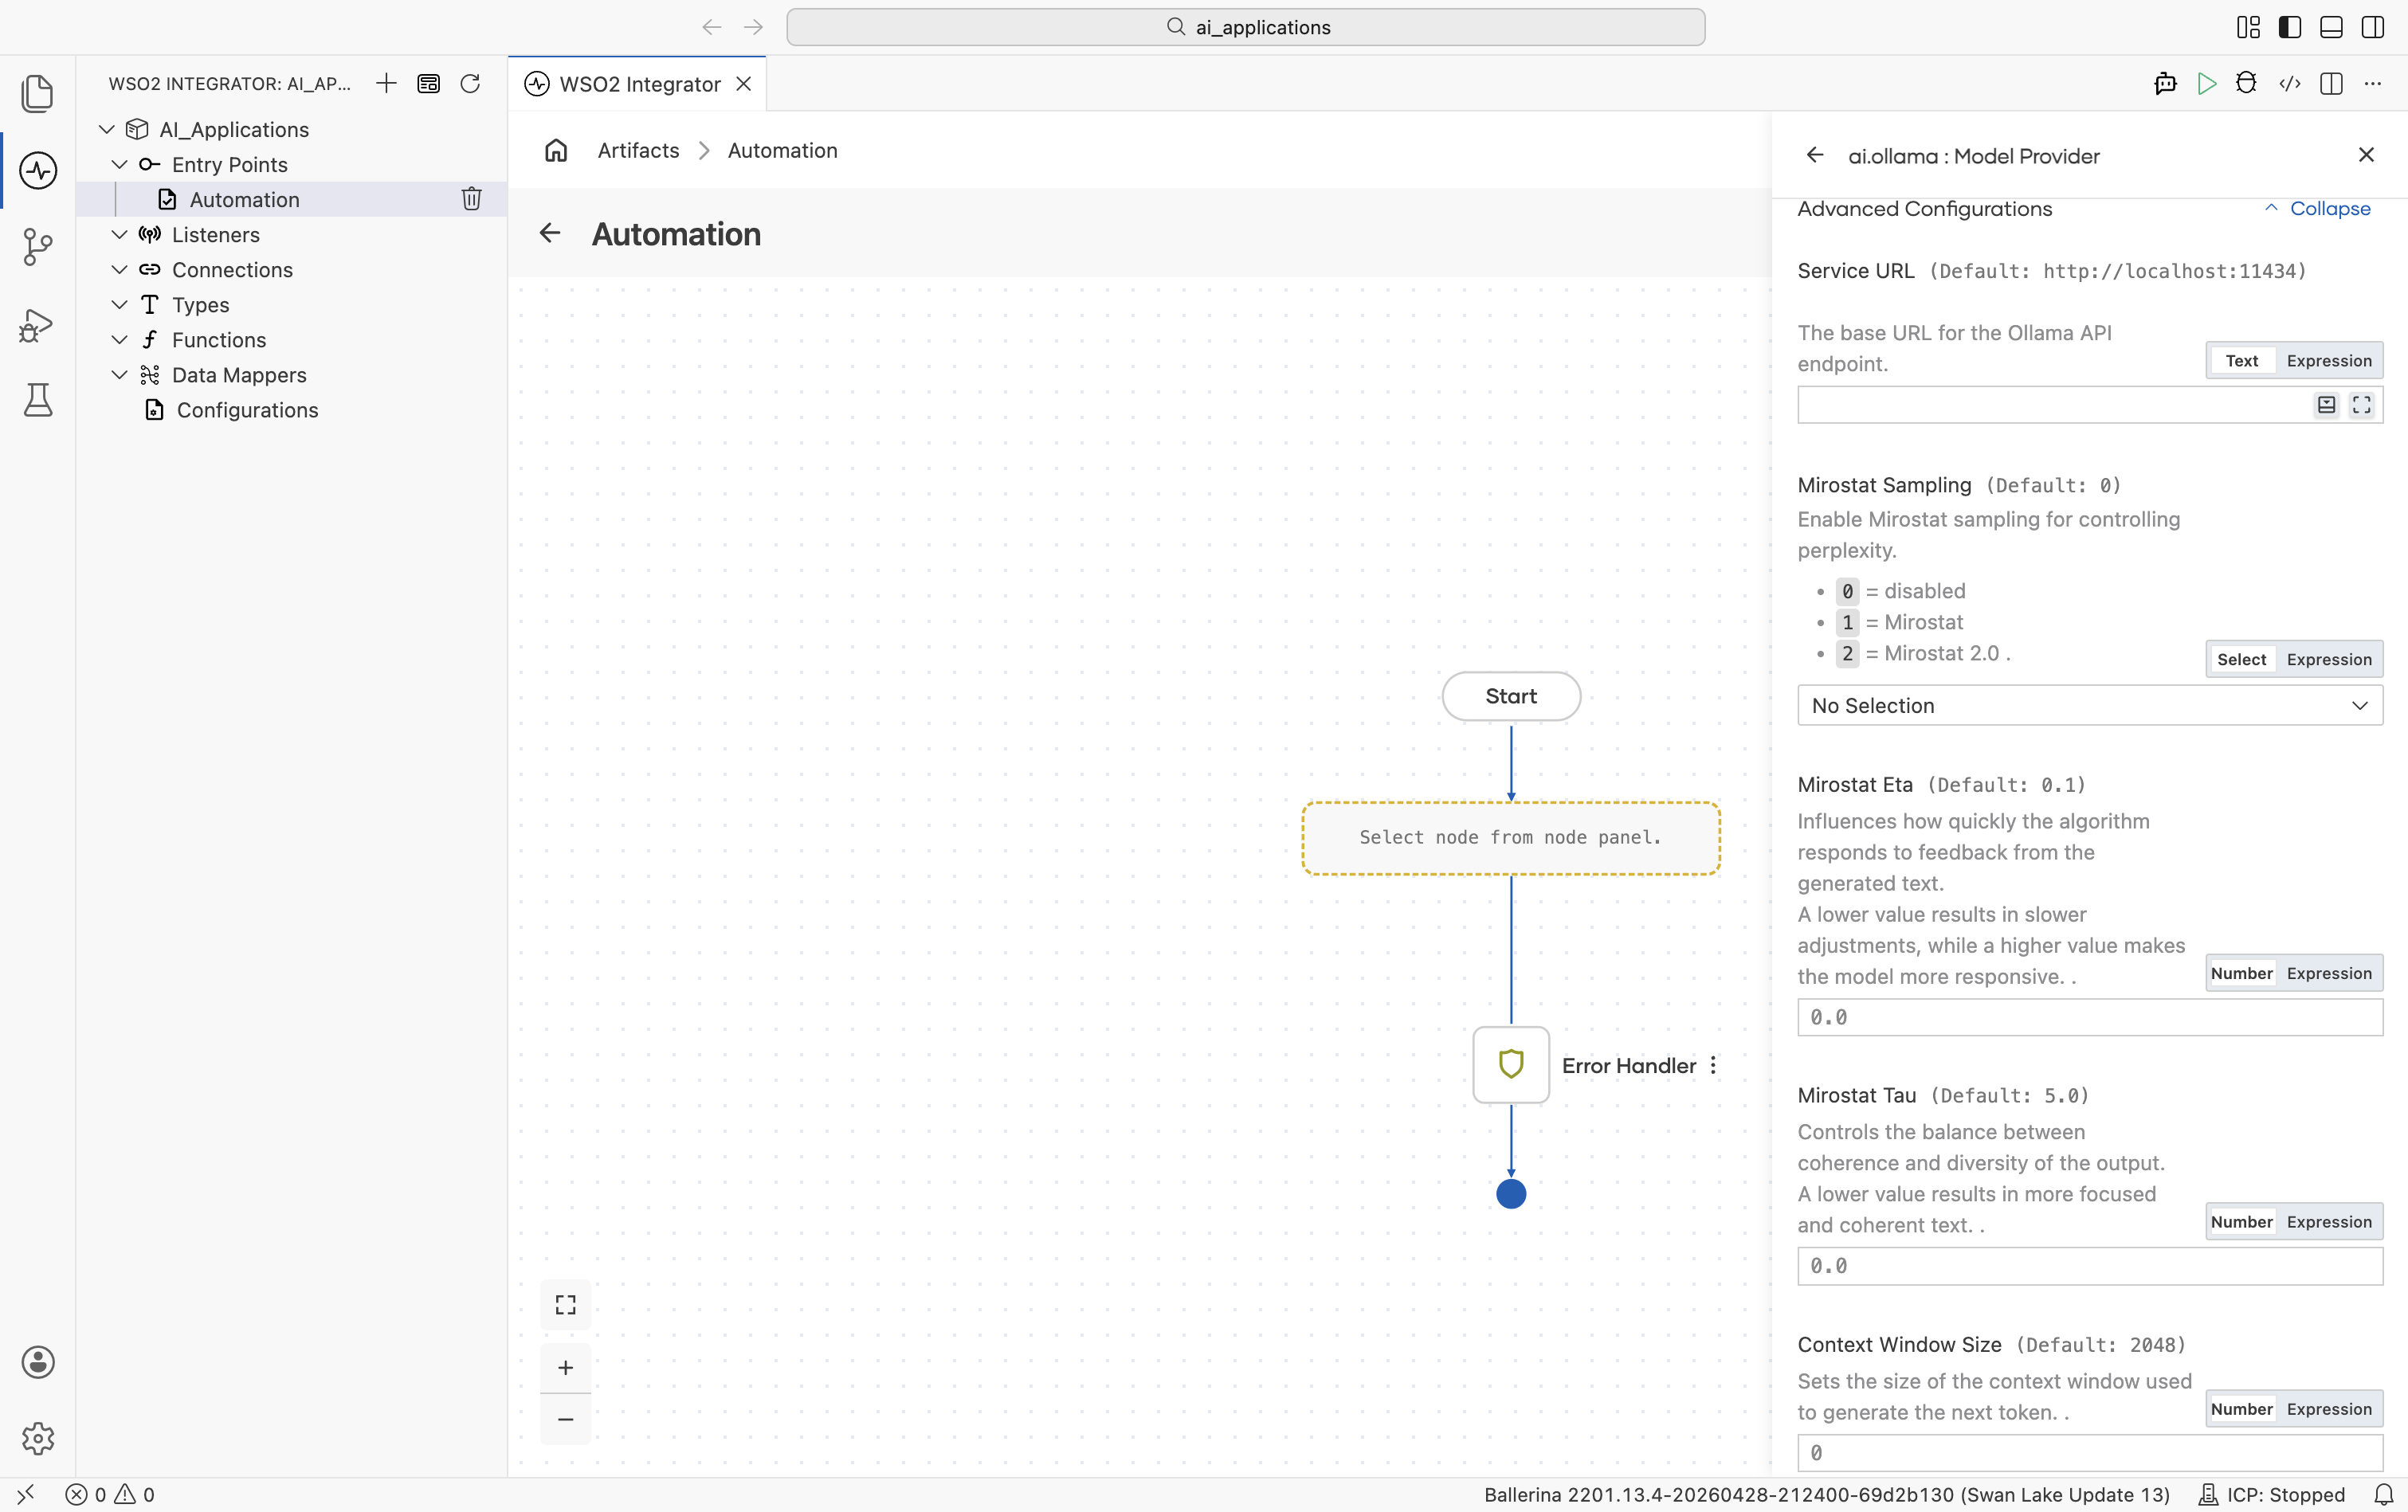Expand the Connections tree node
Image resolution: width=2408 pixels, height=1512 pixels.
(120, 269)
